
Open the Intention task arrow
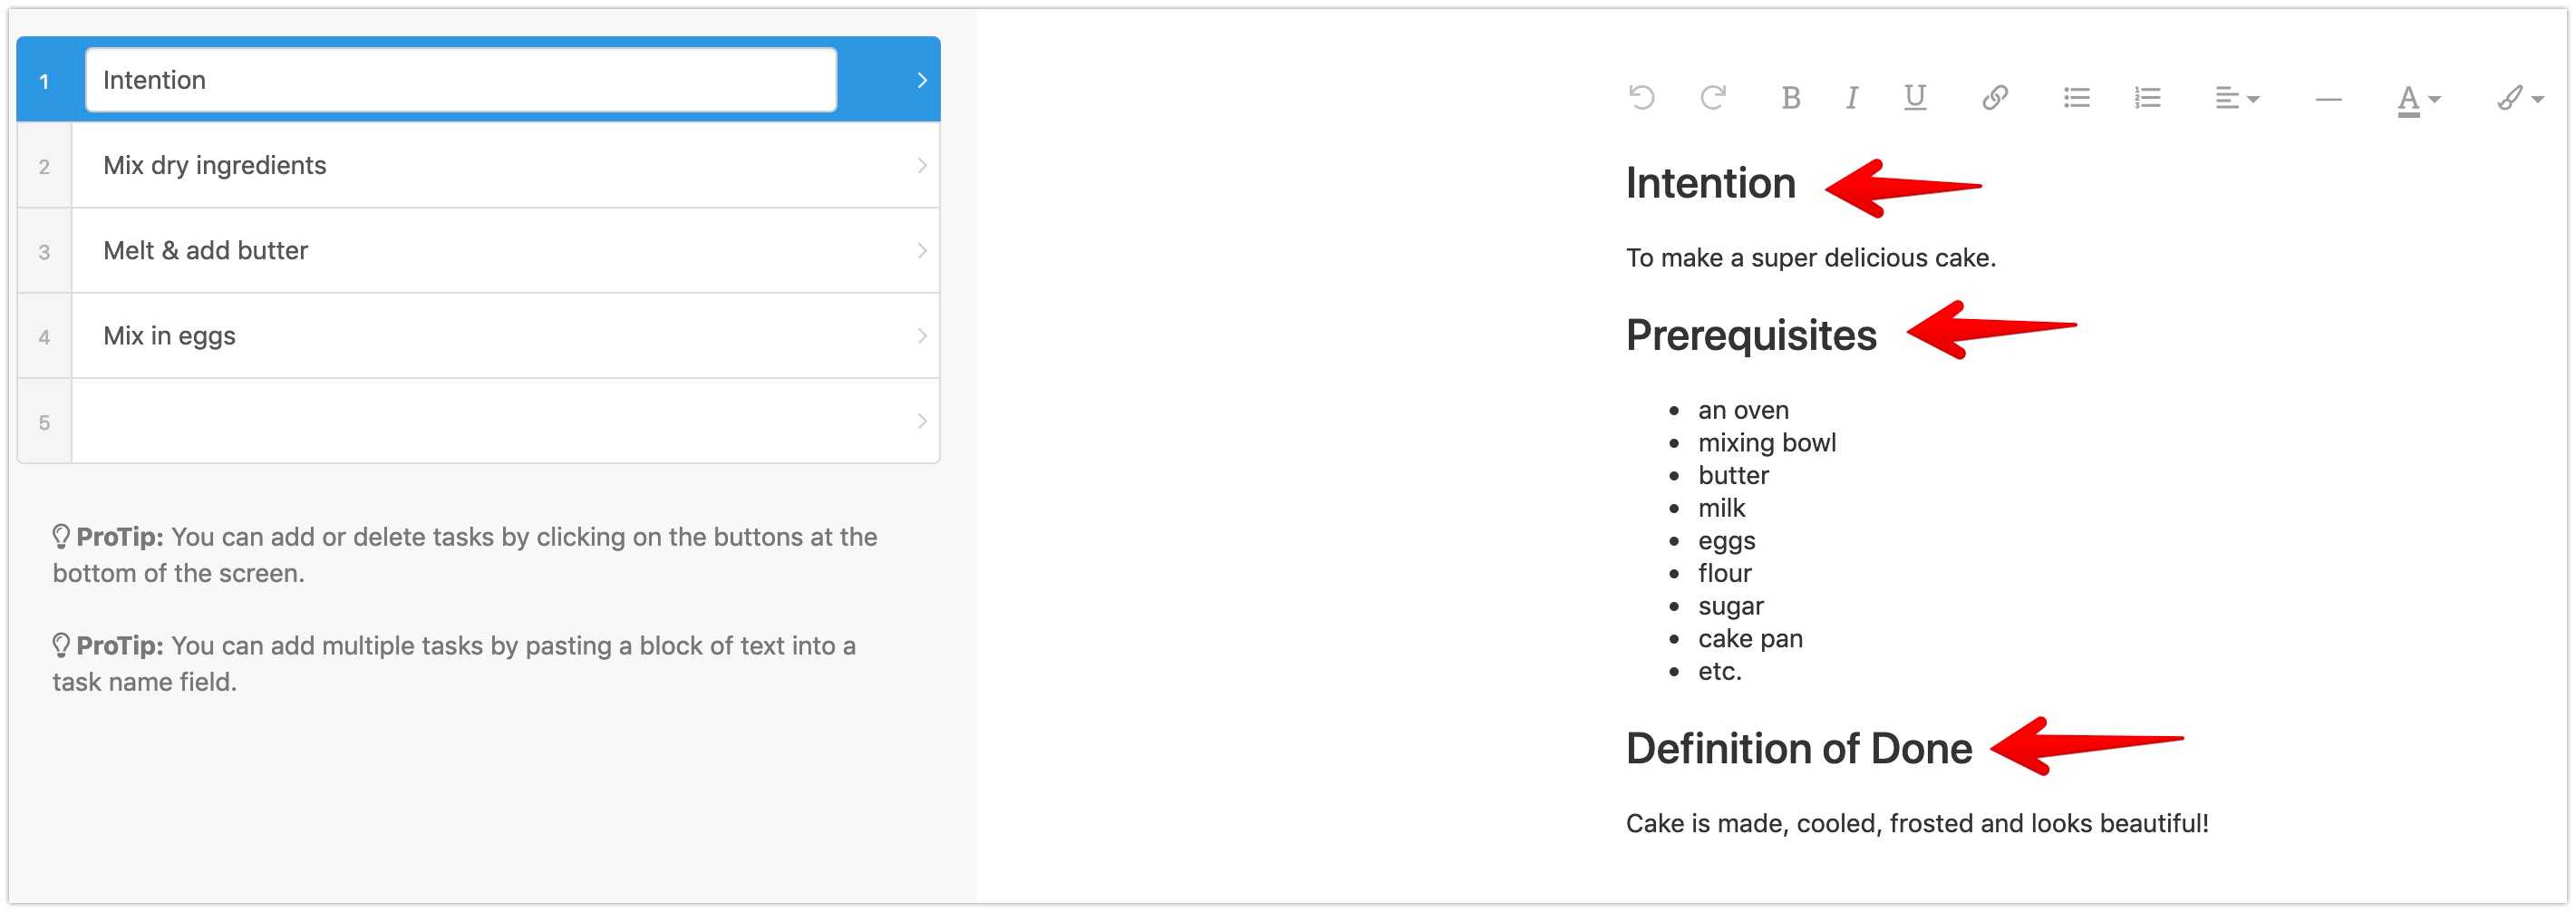tap(922, 80)
